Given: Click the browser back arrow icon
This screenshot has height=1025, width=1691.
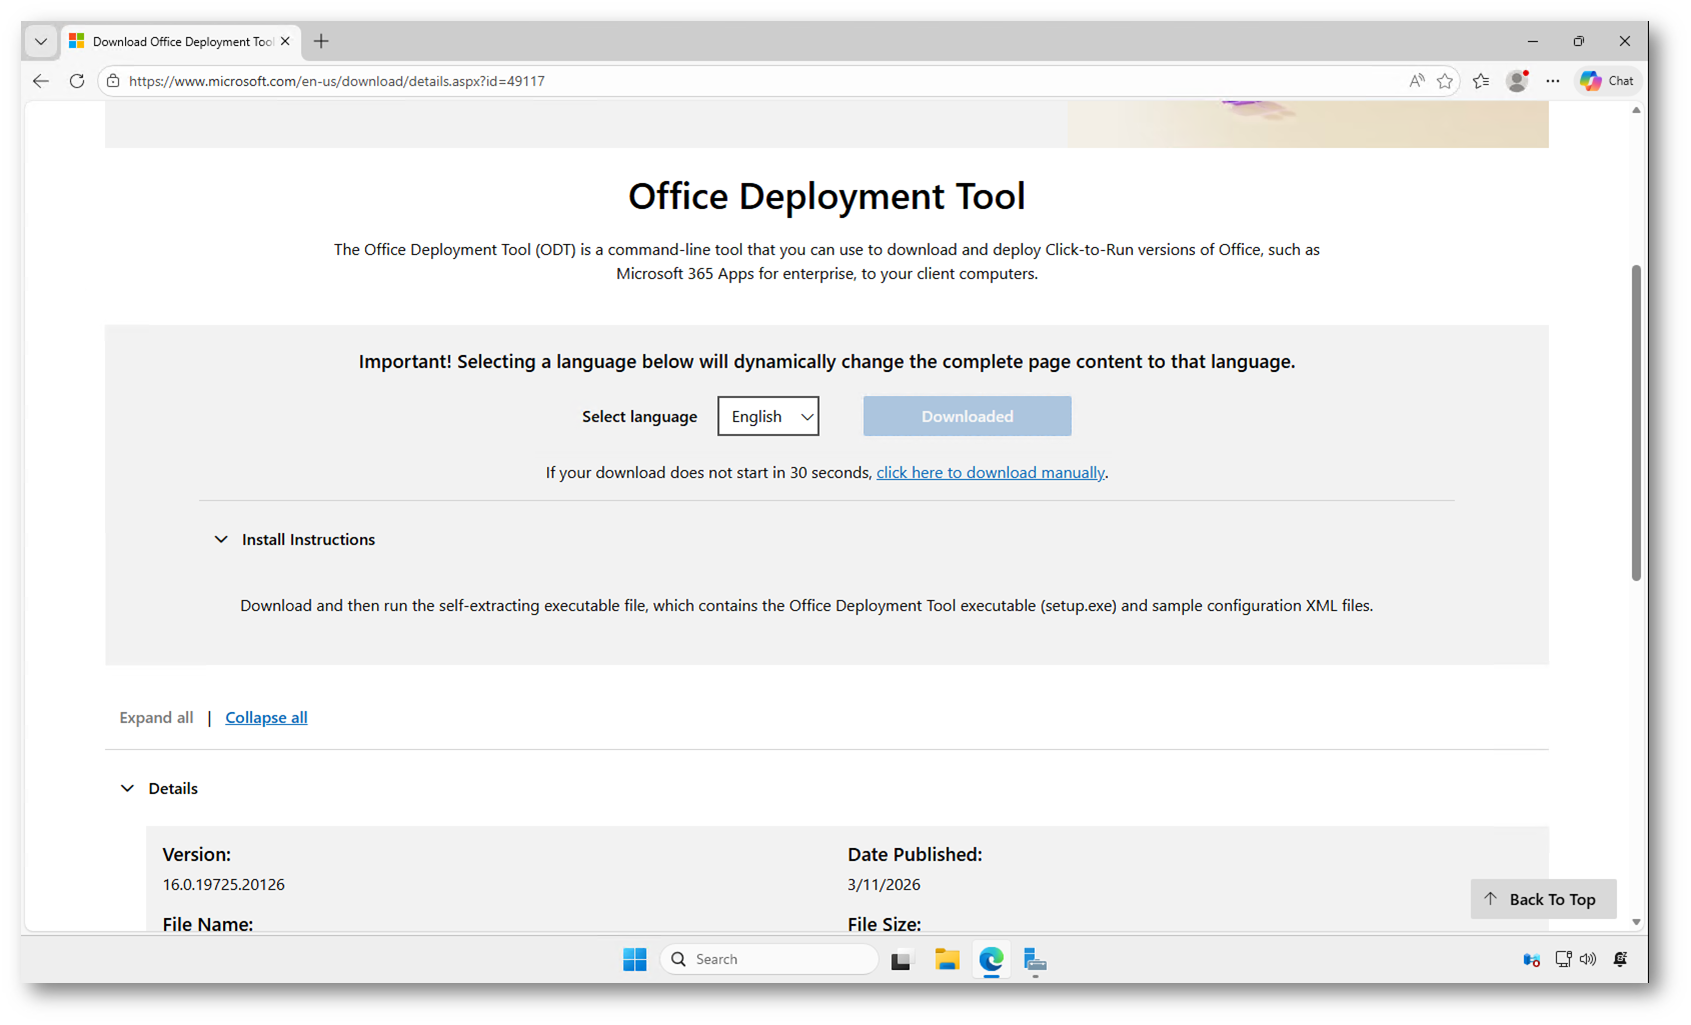Looking at the screenshot, I should point(41,81).
